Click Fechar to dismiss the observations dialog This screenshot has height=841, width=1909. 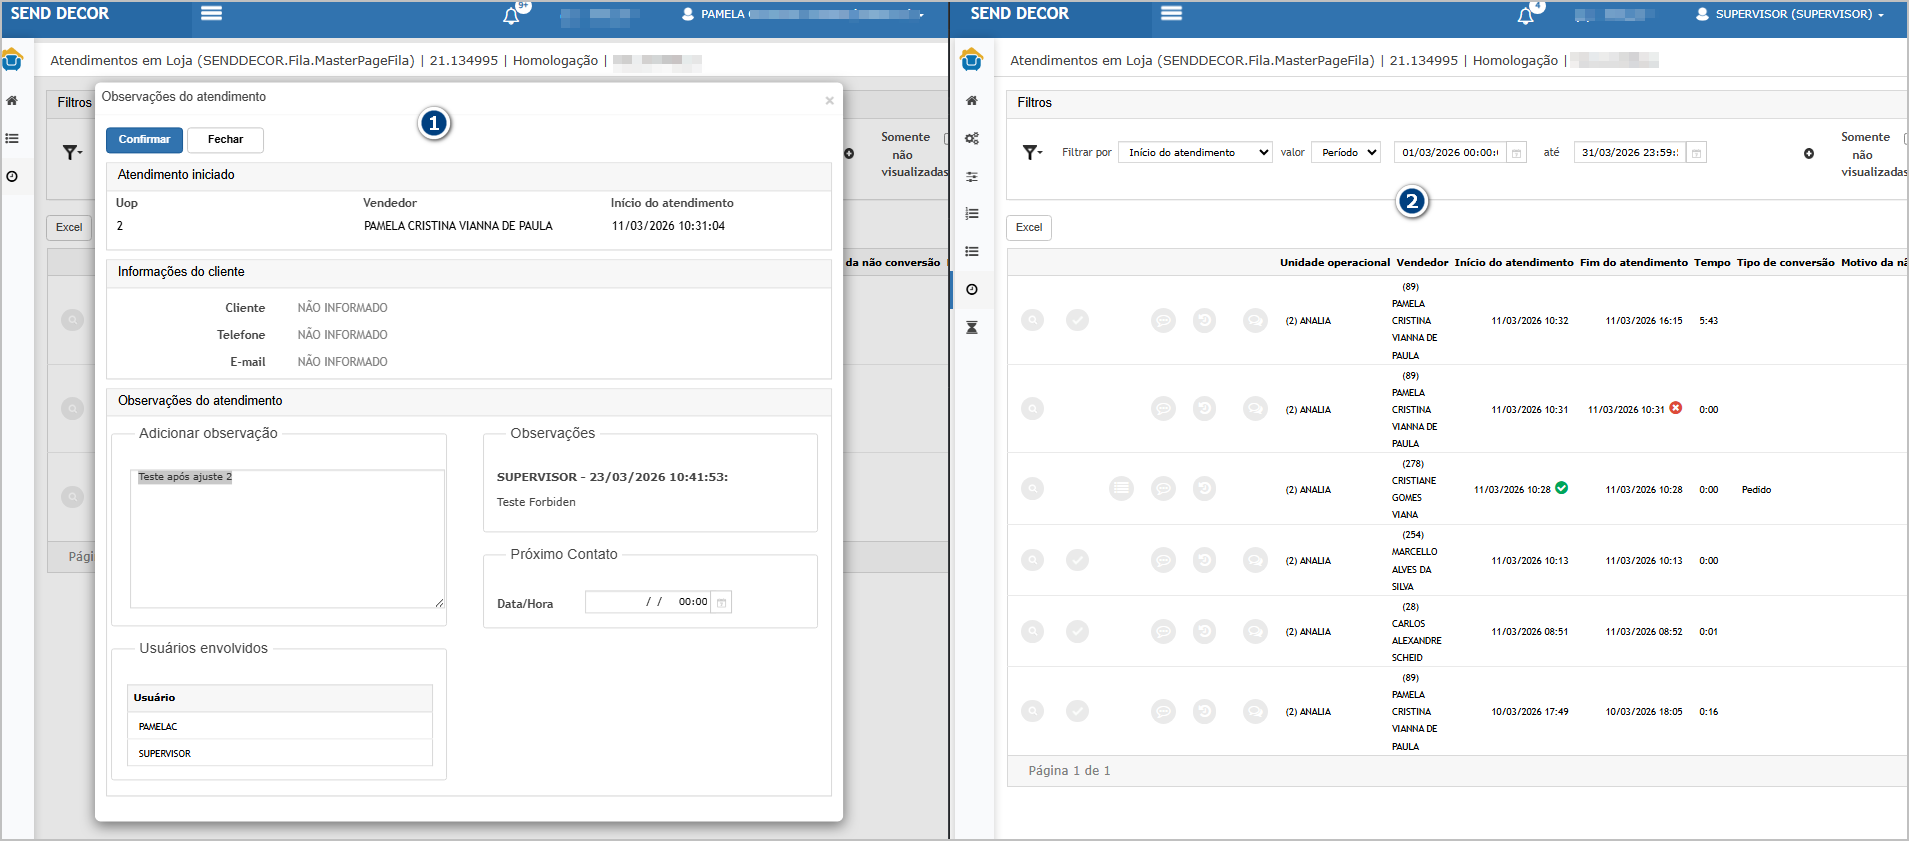pyautogui.click(x=225, y=140)
